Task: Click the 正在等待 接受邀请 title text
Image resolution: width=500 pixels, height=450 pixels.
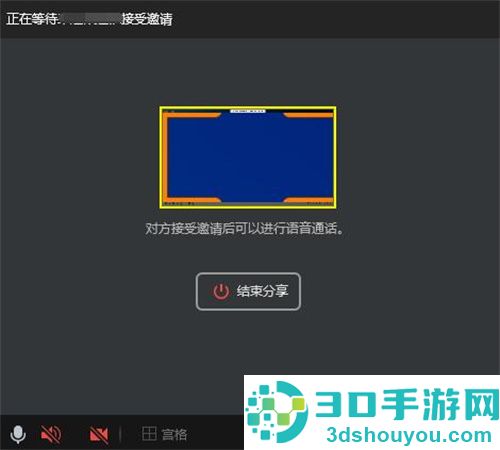Action: coord(89,19)
